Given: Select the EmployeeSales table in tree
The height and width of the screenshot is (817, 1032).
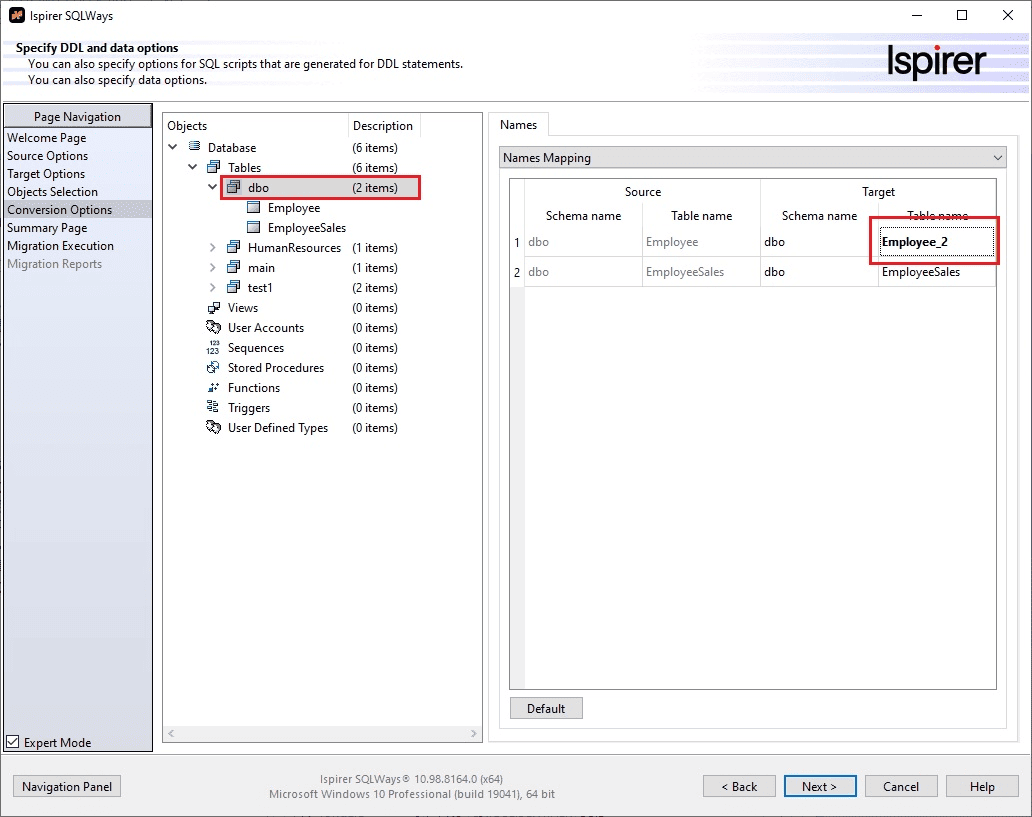Looking at the screenshot, I should (x=306, y=228).
